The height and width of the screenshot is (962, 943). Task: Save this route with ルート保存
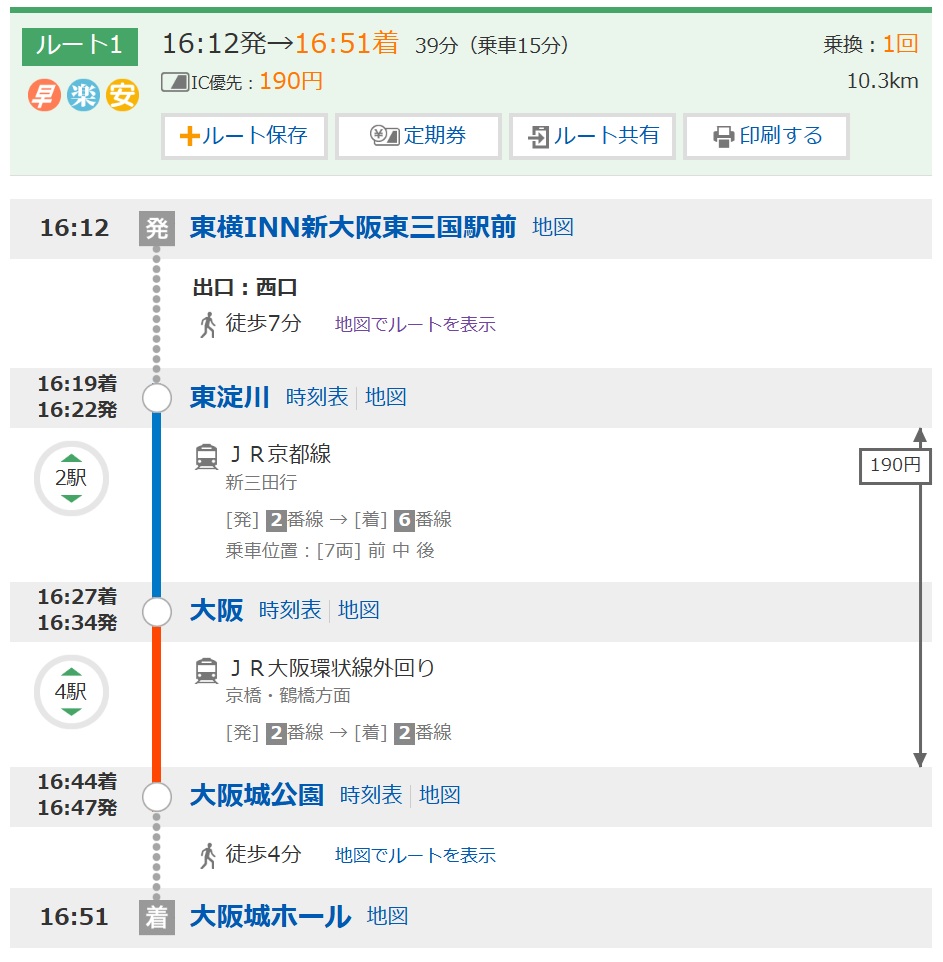click(x=244, y=136)
